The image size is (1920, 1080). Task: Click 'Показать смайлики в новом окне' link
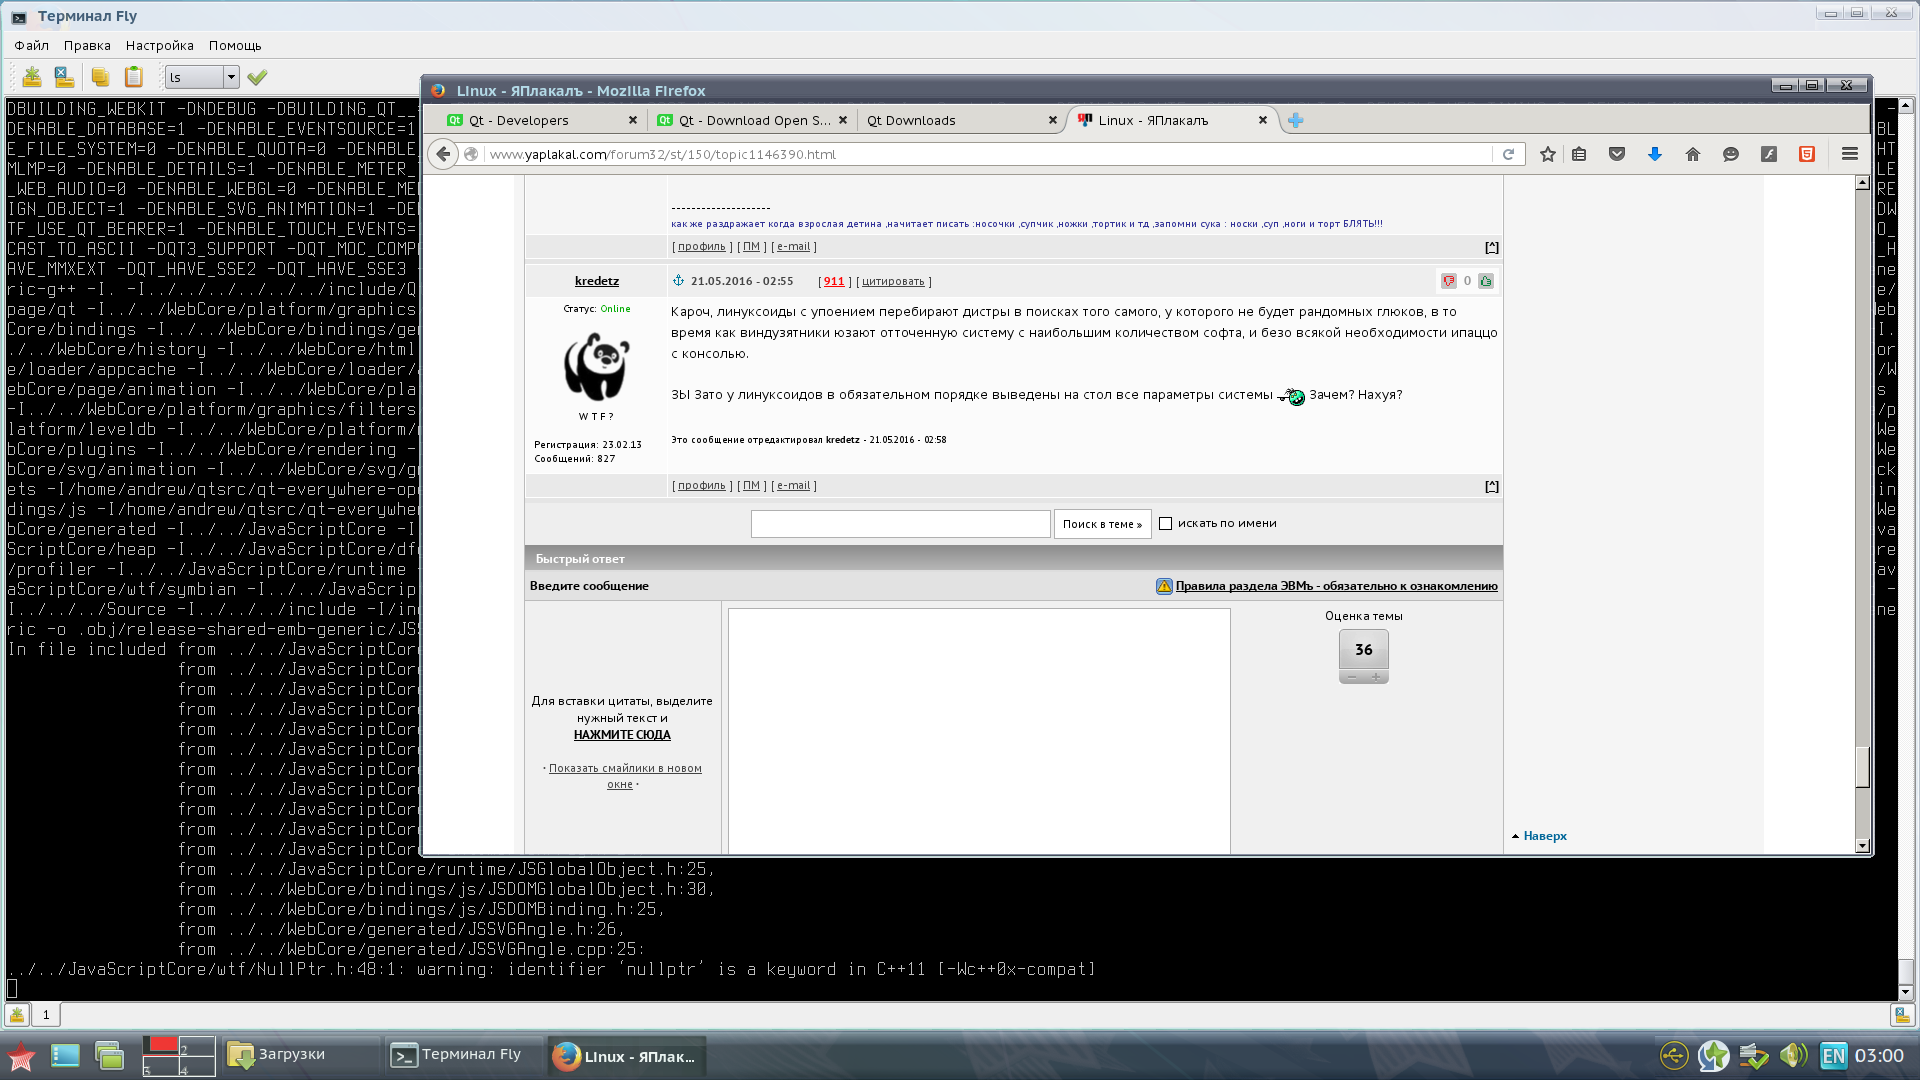[x=625, y=776]
